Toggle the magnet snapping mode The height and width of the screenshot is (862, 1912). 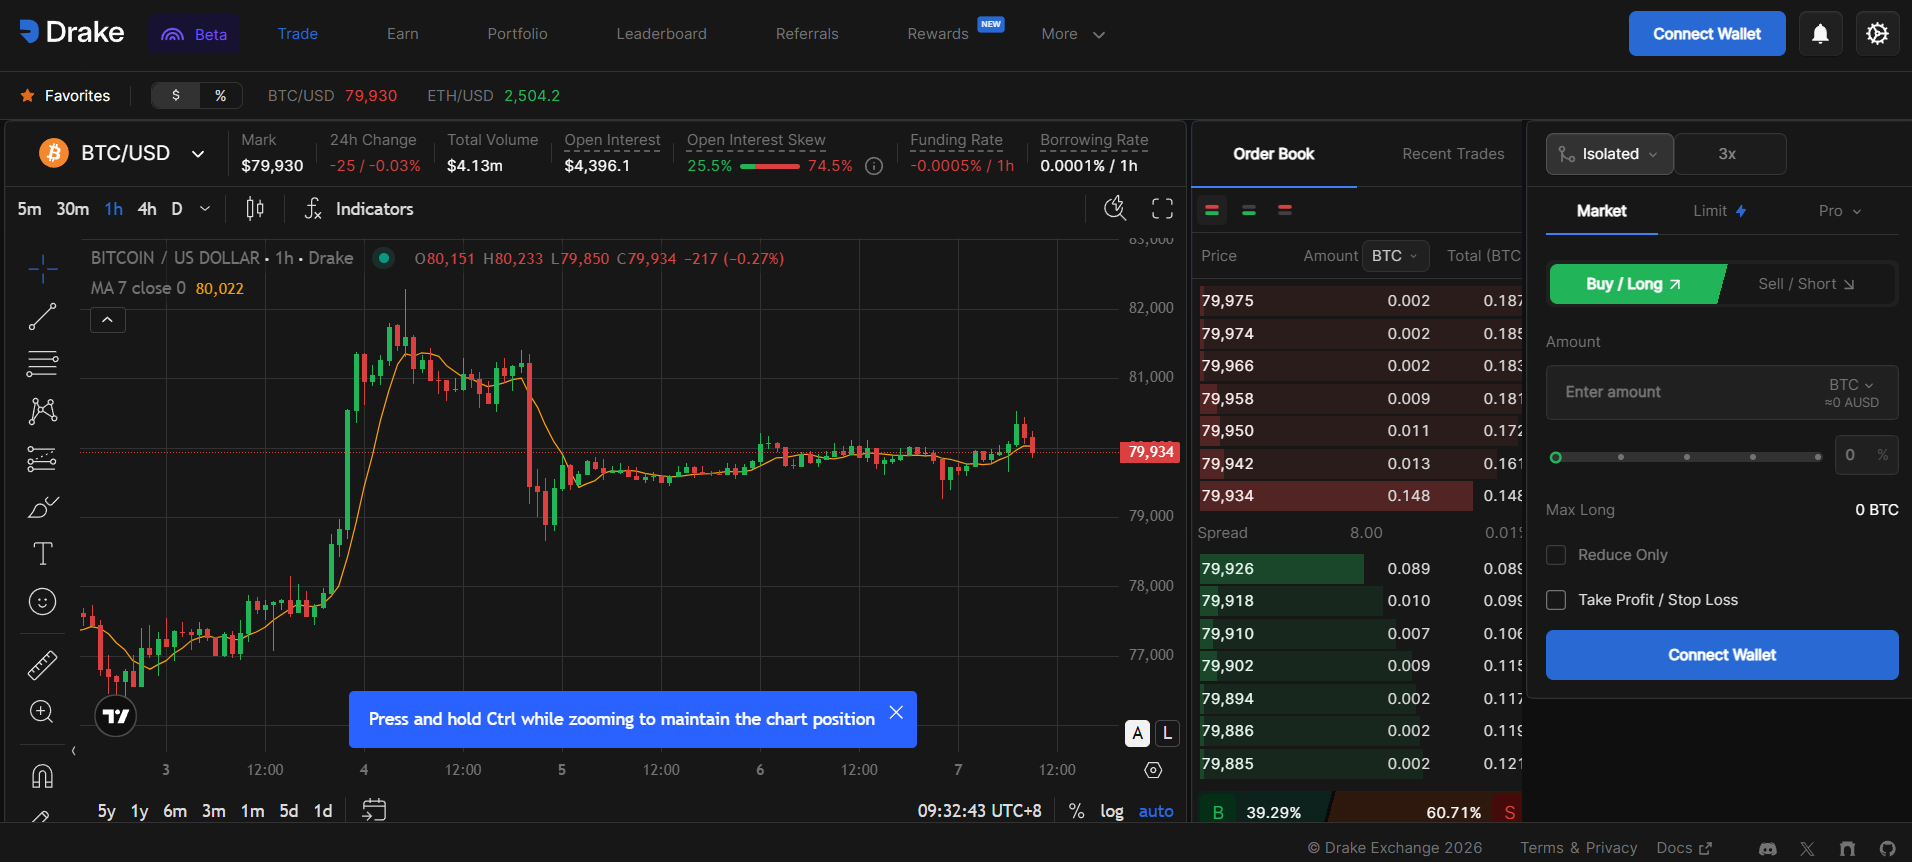42,776
